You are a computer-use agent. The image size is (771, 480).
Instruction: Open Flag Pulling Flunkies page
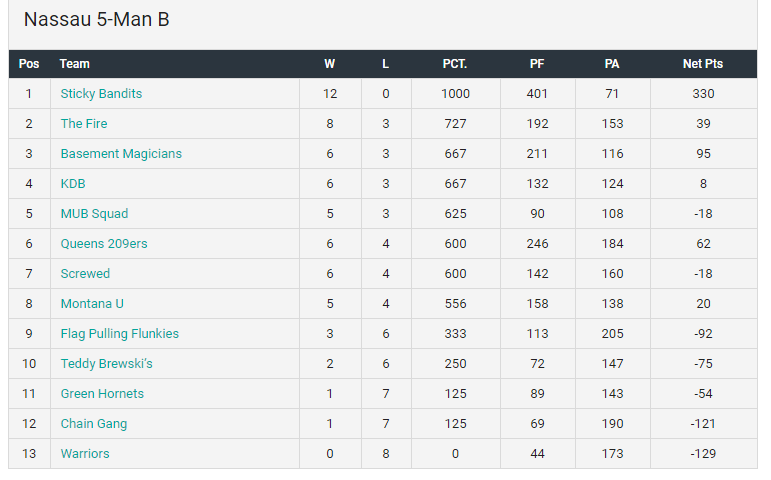[120, 334]
